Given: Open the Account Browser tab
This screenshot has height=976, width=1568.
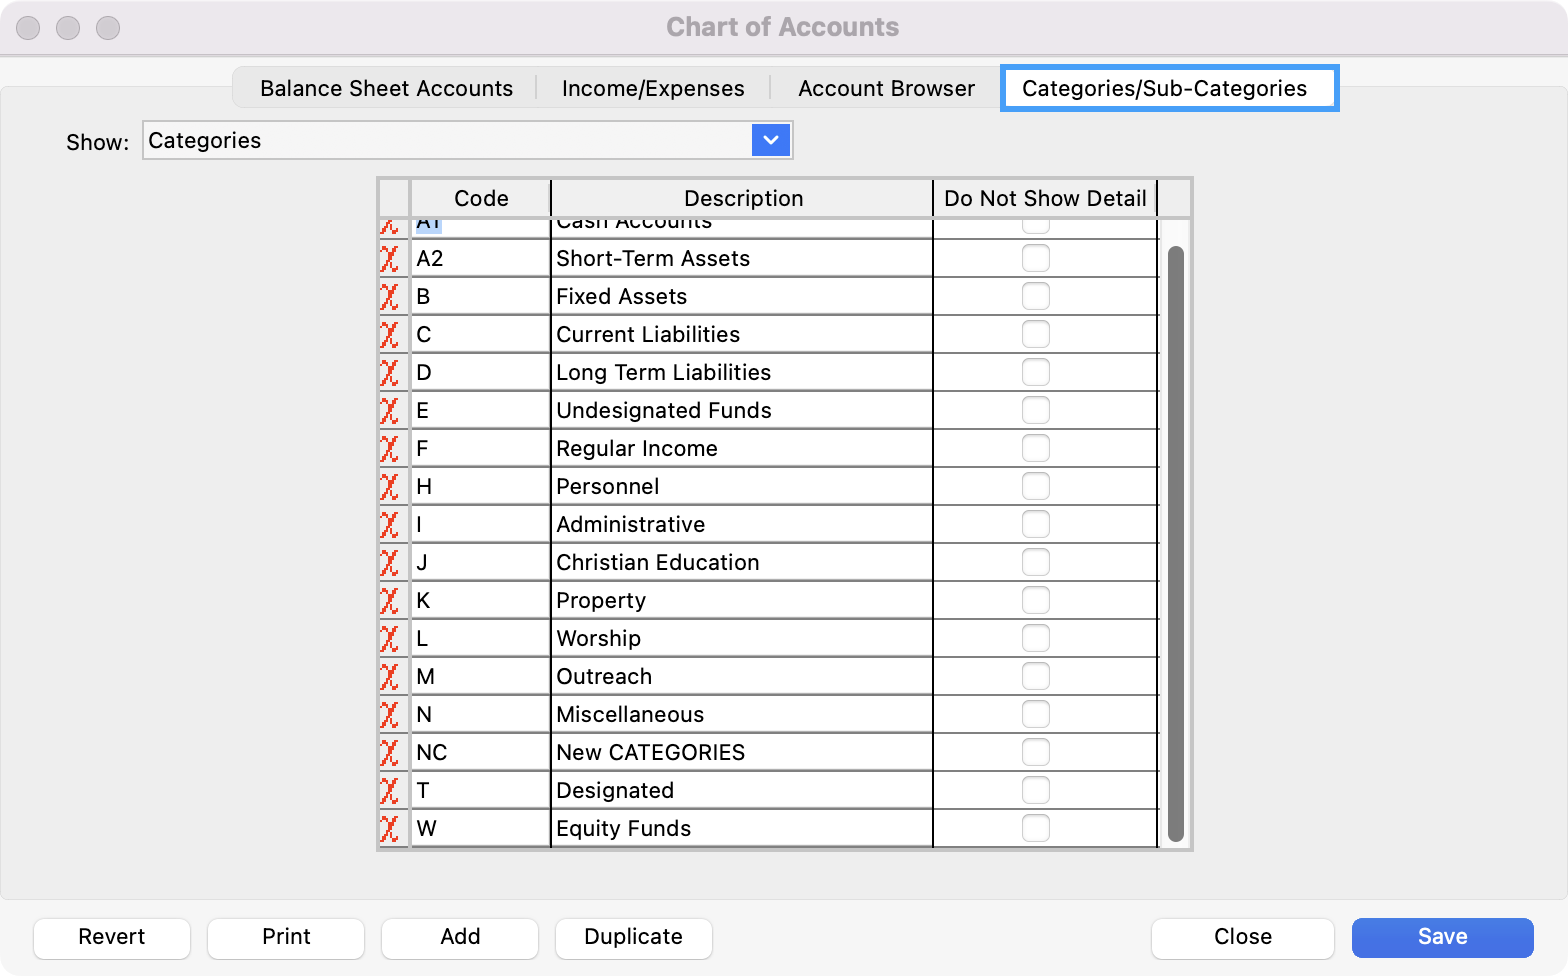Looking at the screenshot, I should click(x=886, y=88).
